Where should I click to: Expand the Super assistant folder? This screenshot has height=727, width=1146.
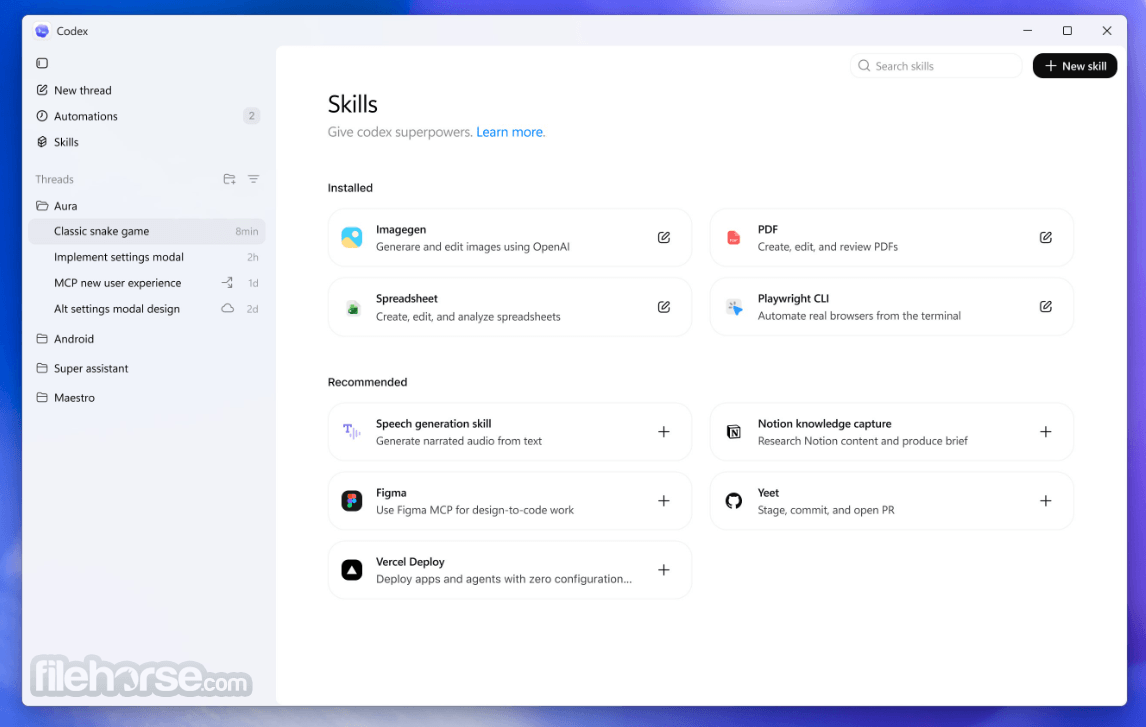82,368
